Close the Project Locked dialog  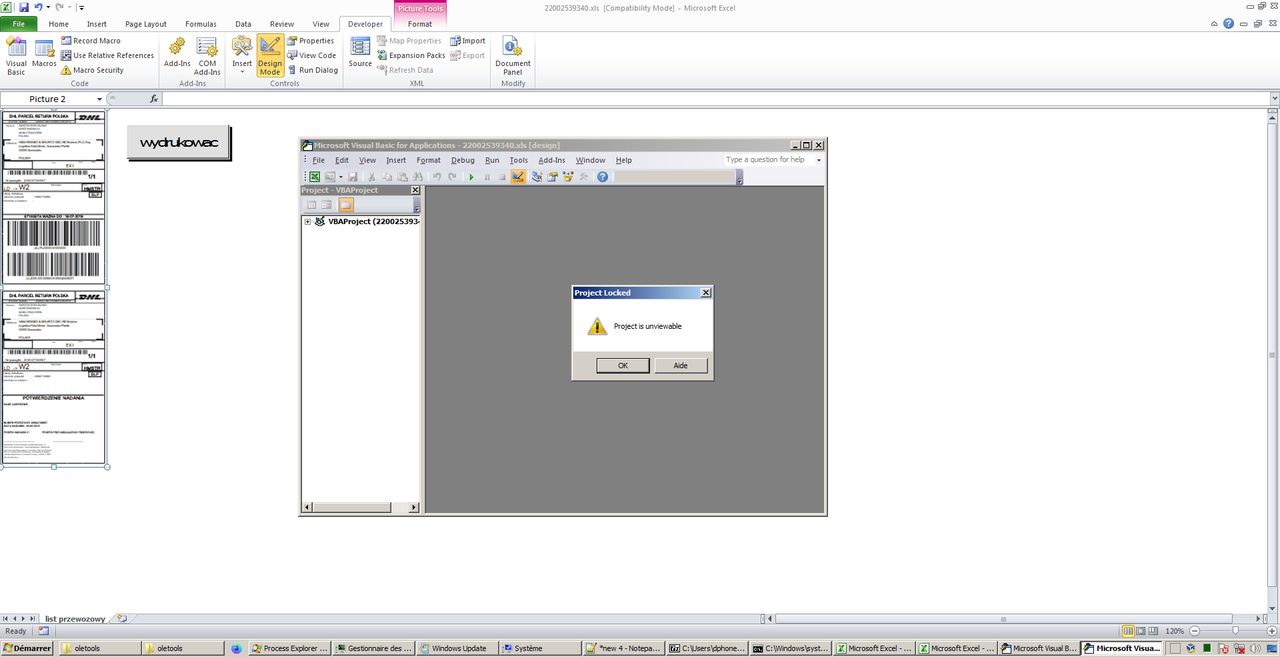706,293
